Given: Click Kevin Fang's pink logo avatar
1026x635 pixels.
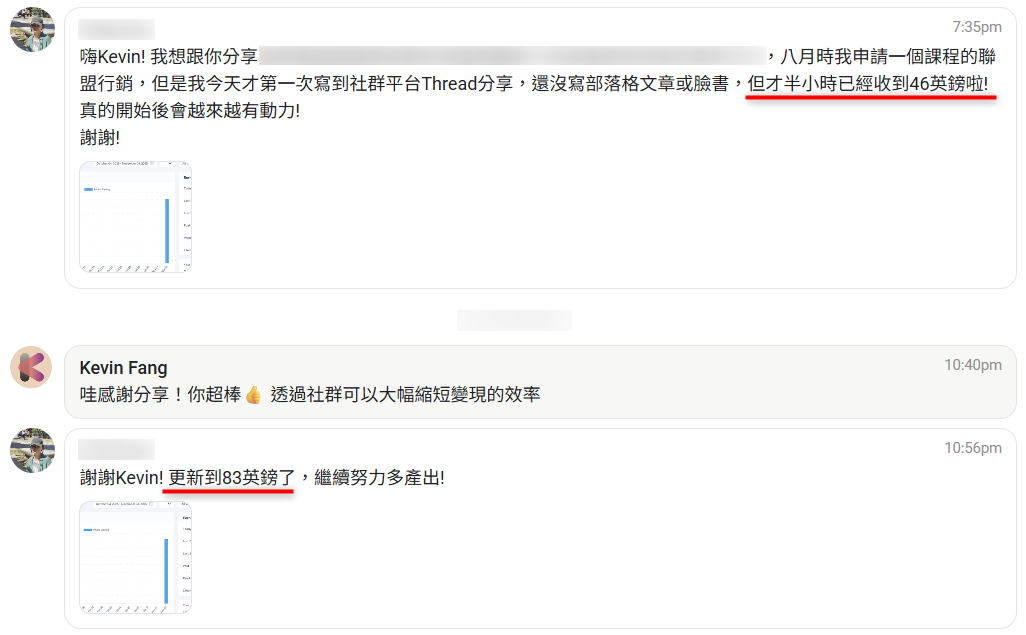Looking at the screenshot, I should point(31,367).
